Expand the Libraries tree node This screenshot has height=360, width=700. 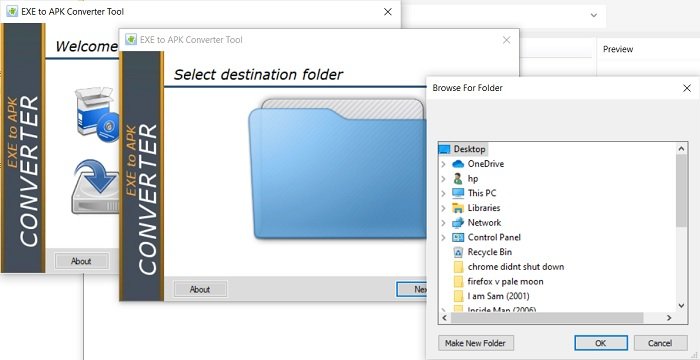(443, 209)
